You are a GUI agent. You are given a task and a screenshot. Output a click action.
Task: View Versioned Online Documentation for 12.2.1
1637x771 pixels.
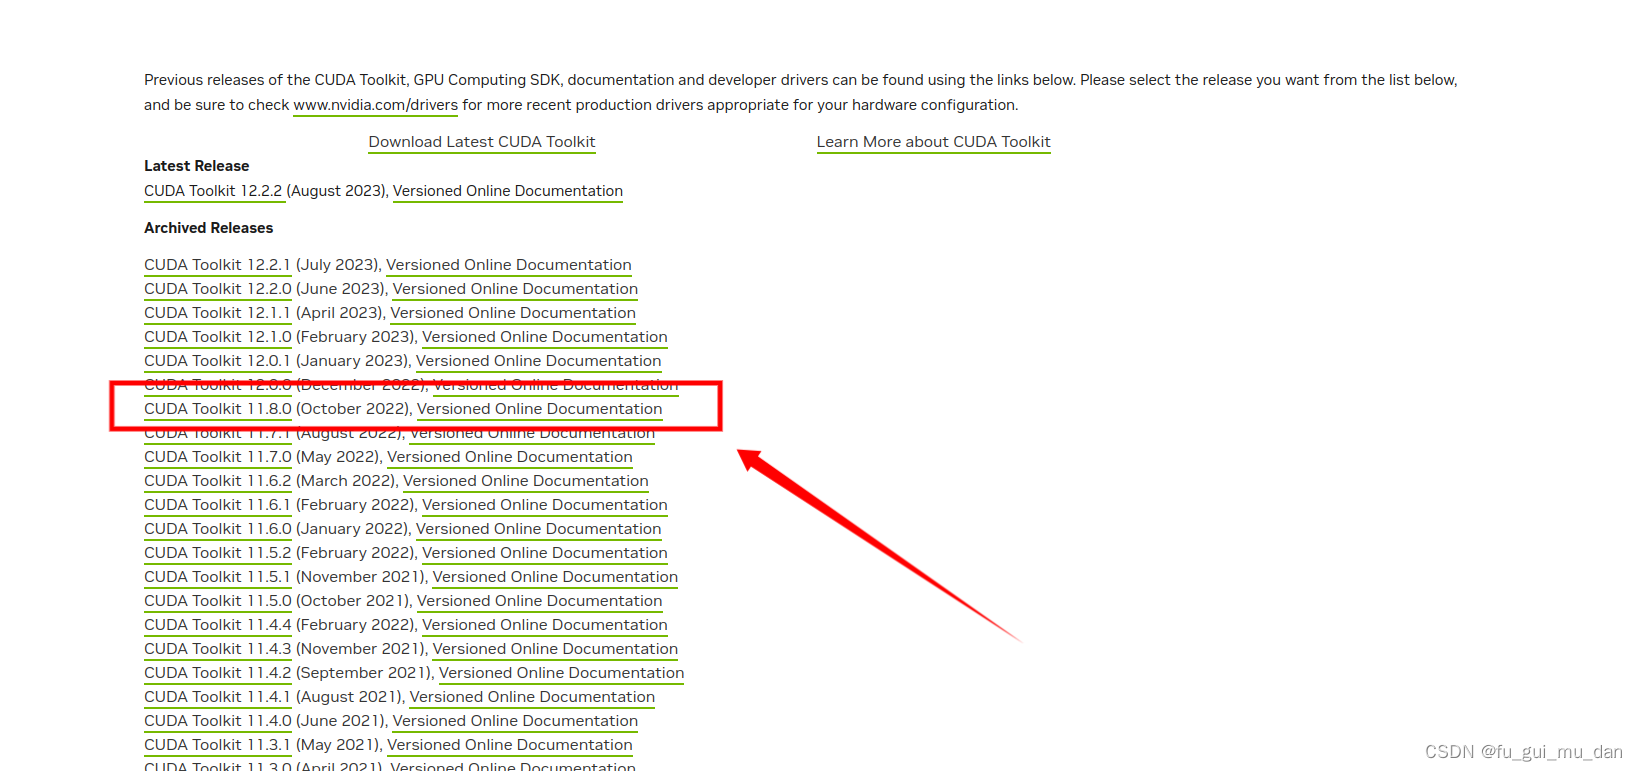(509, 265)
